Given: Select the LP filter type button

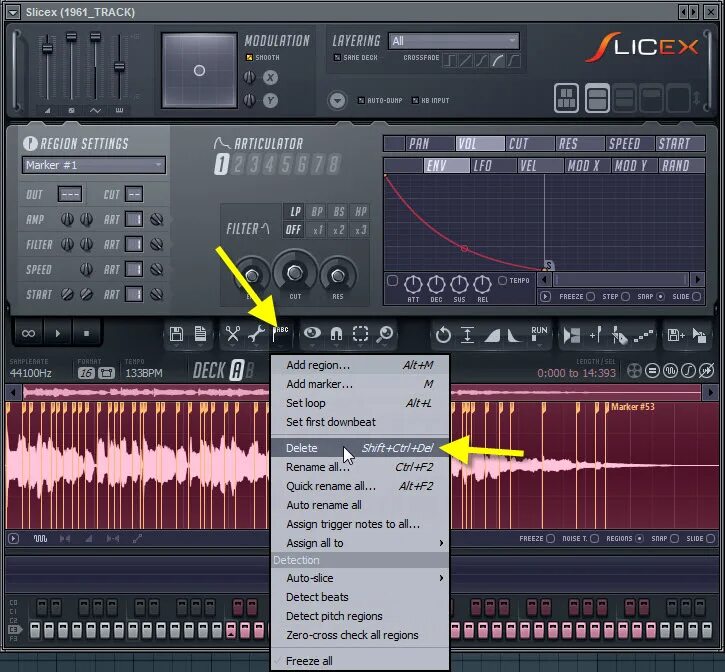Looking at the screenshot, I should click(x=295, y=212).
